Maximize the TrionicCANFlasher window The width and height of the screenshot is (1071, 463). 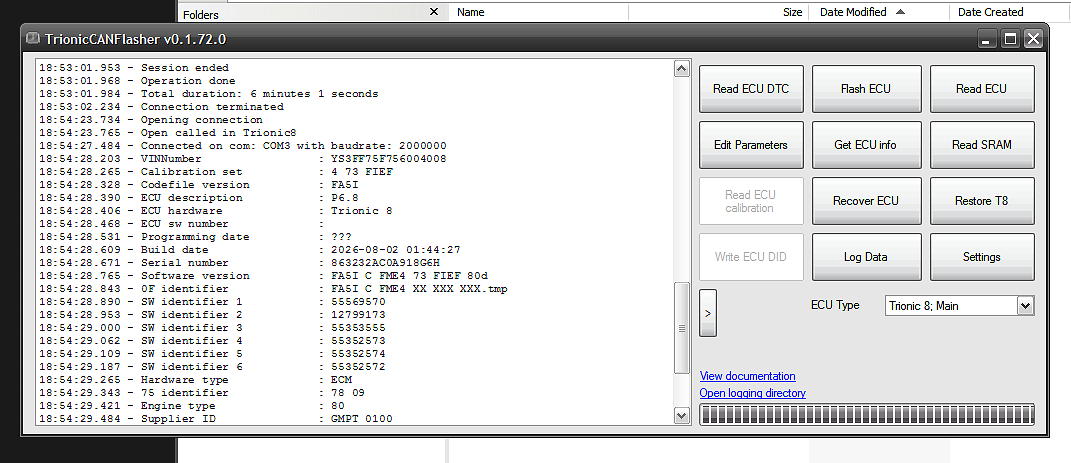pos(1010,40)
